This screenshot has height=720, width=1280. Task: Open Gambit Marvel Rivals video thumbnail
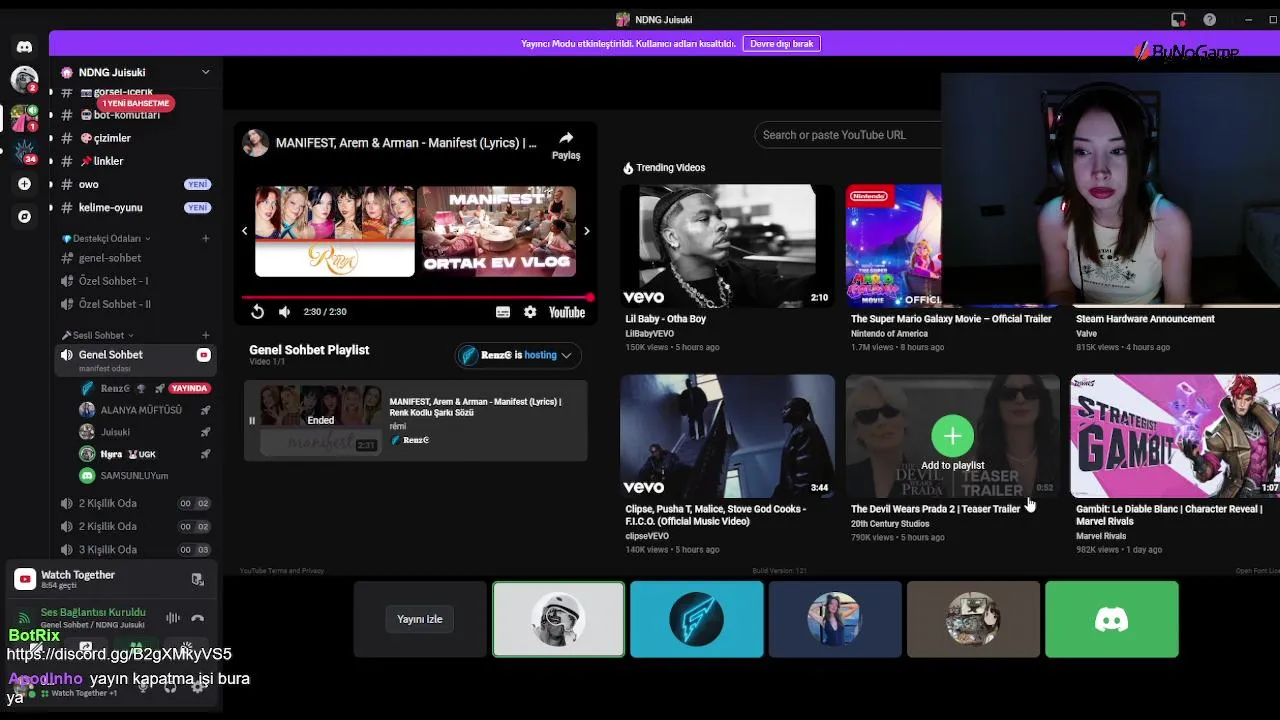pos(1175,436)
